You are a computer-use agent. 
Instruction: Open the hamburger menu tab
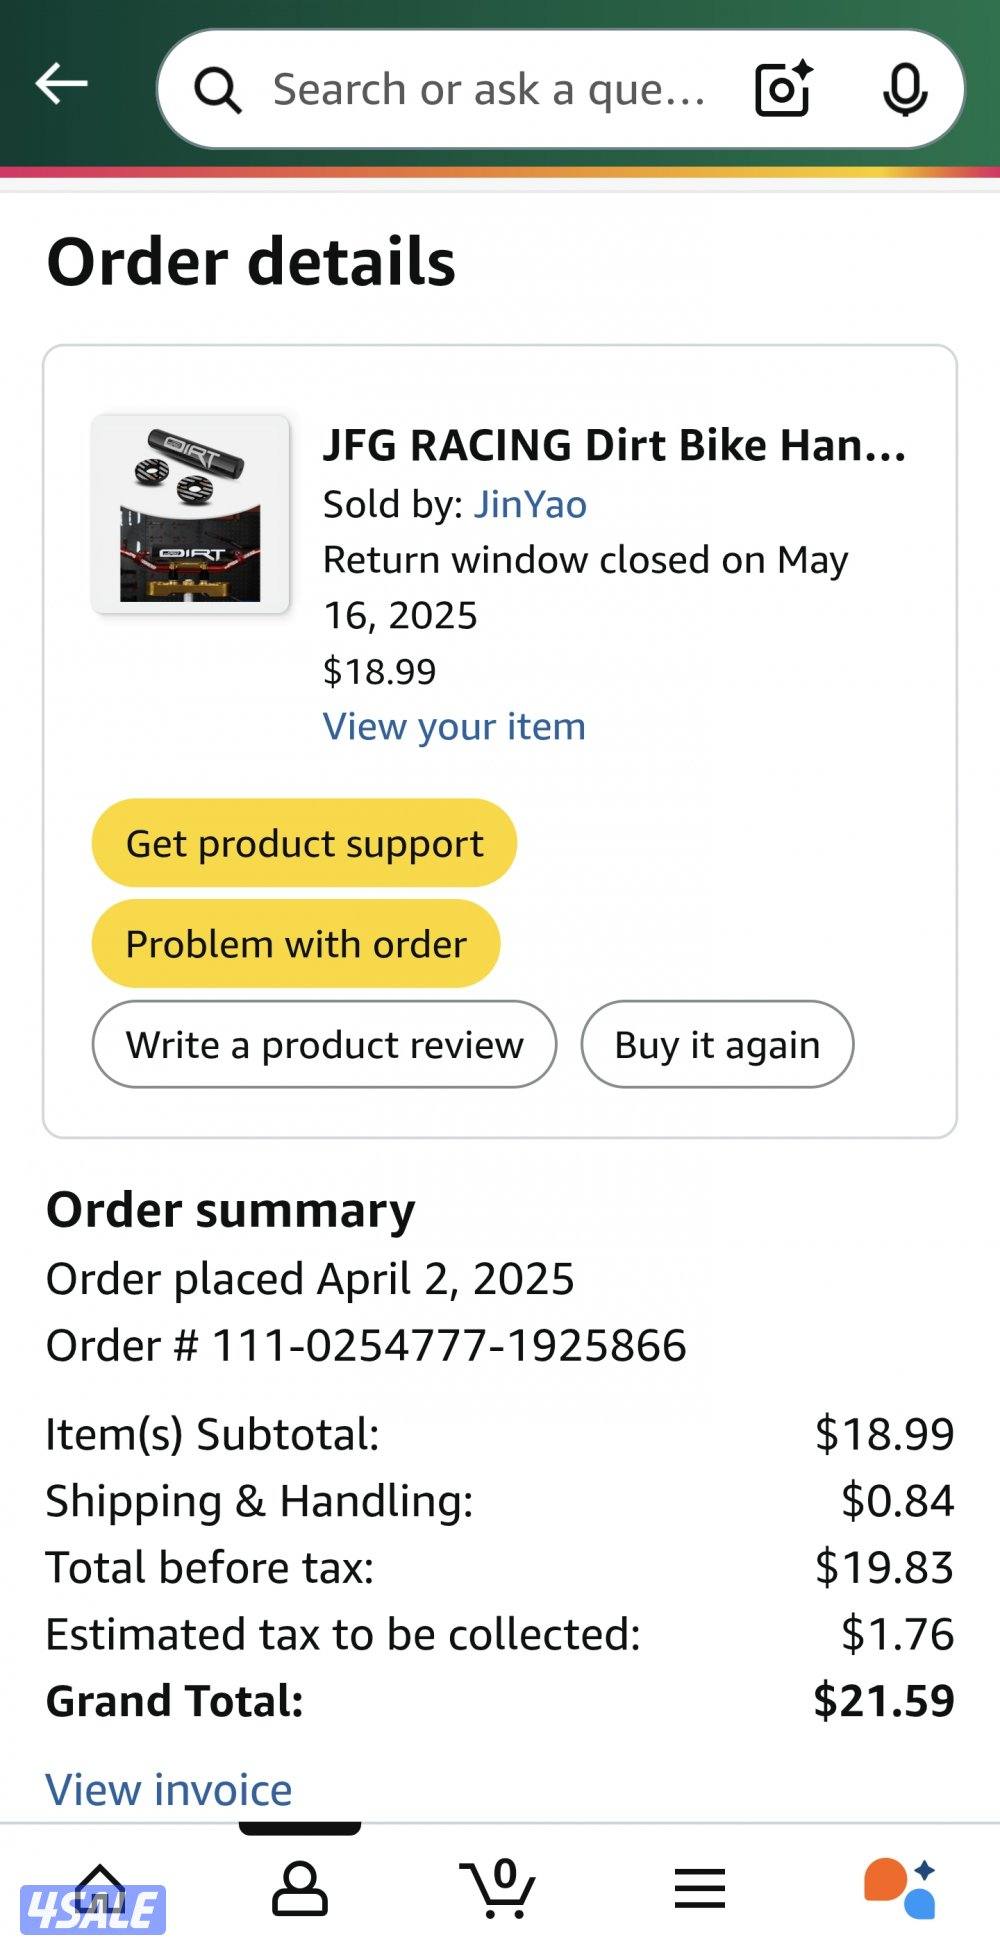pos(699,1888)
